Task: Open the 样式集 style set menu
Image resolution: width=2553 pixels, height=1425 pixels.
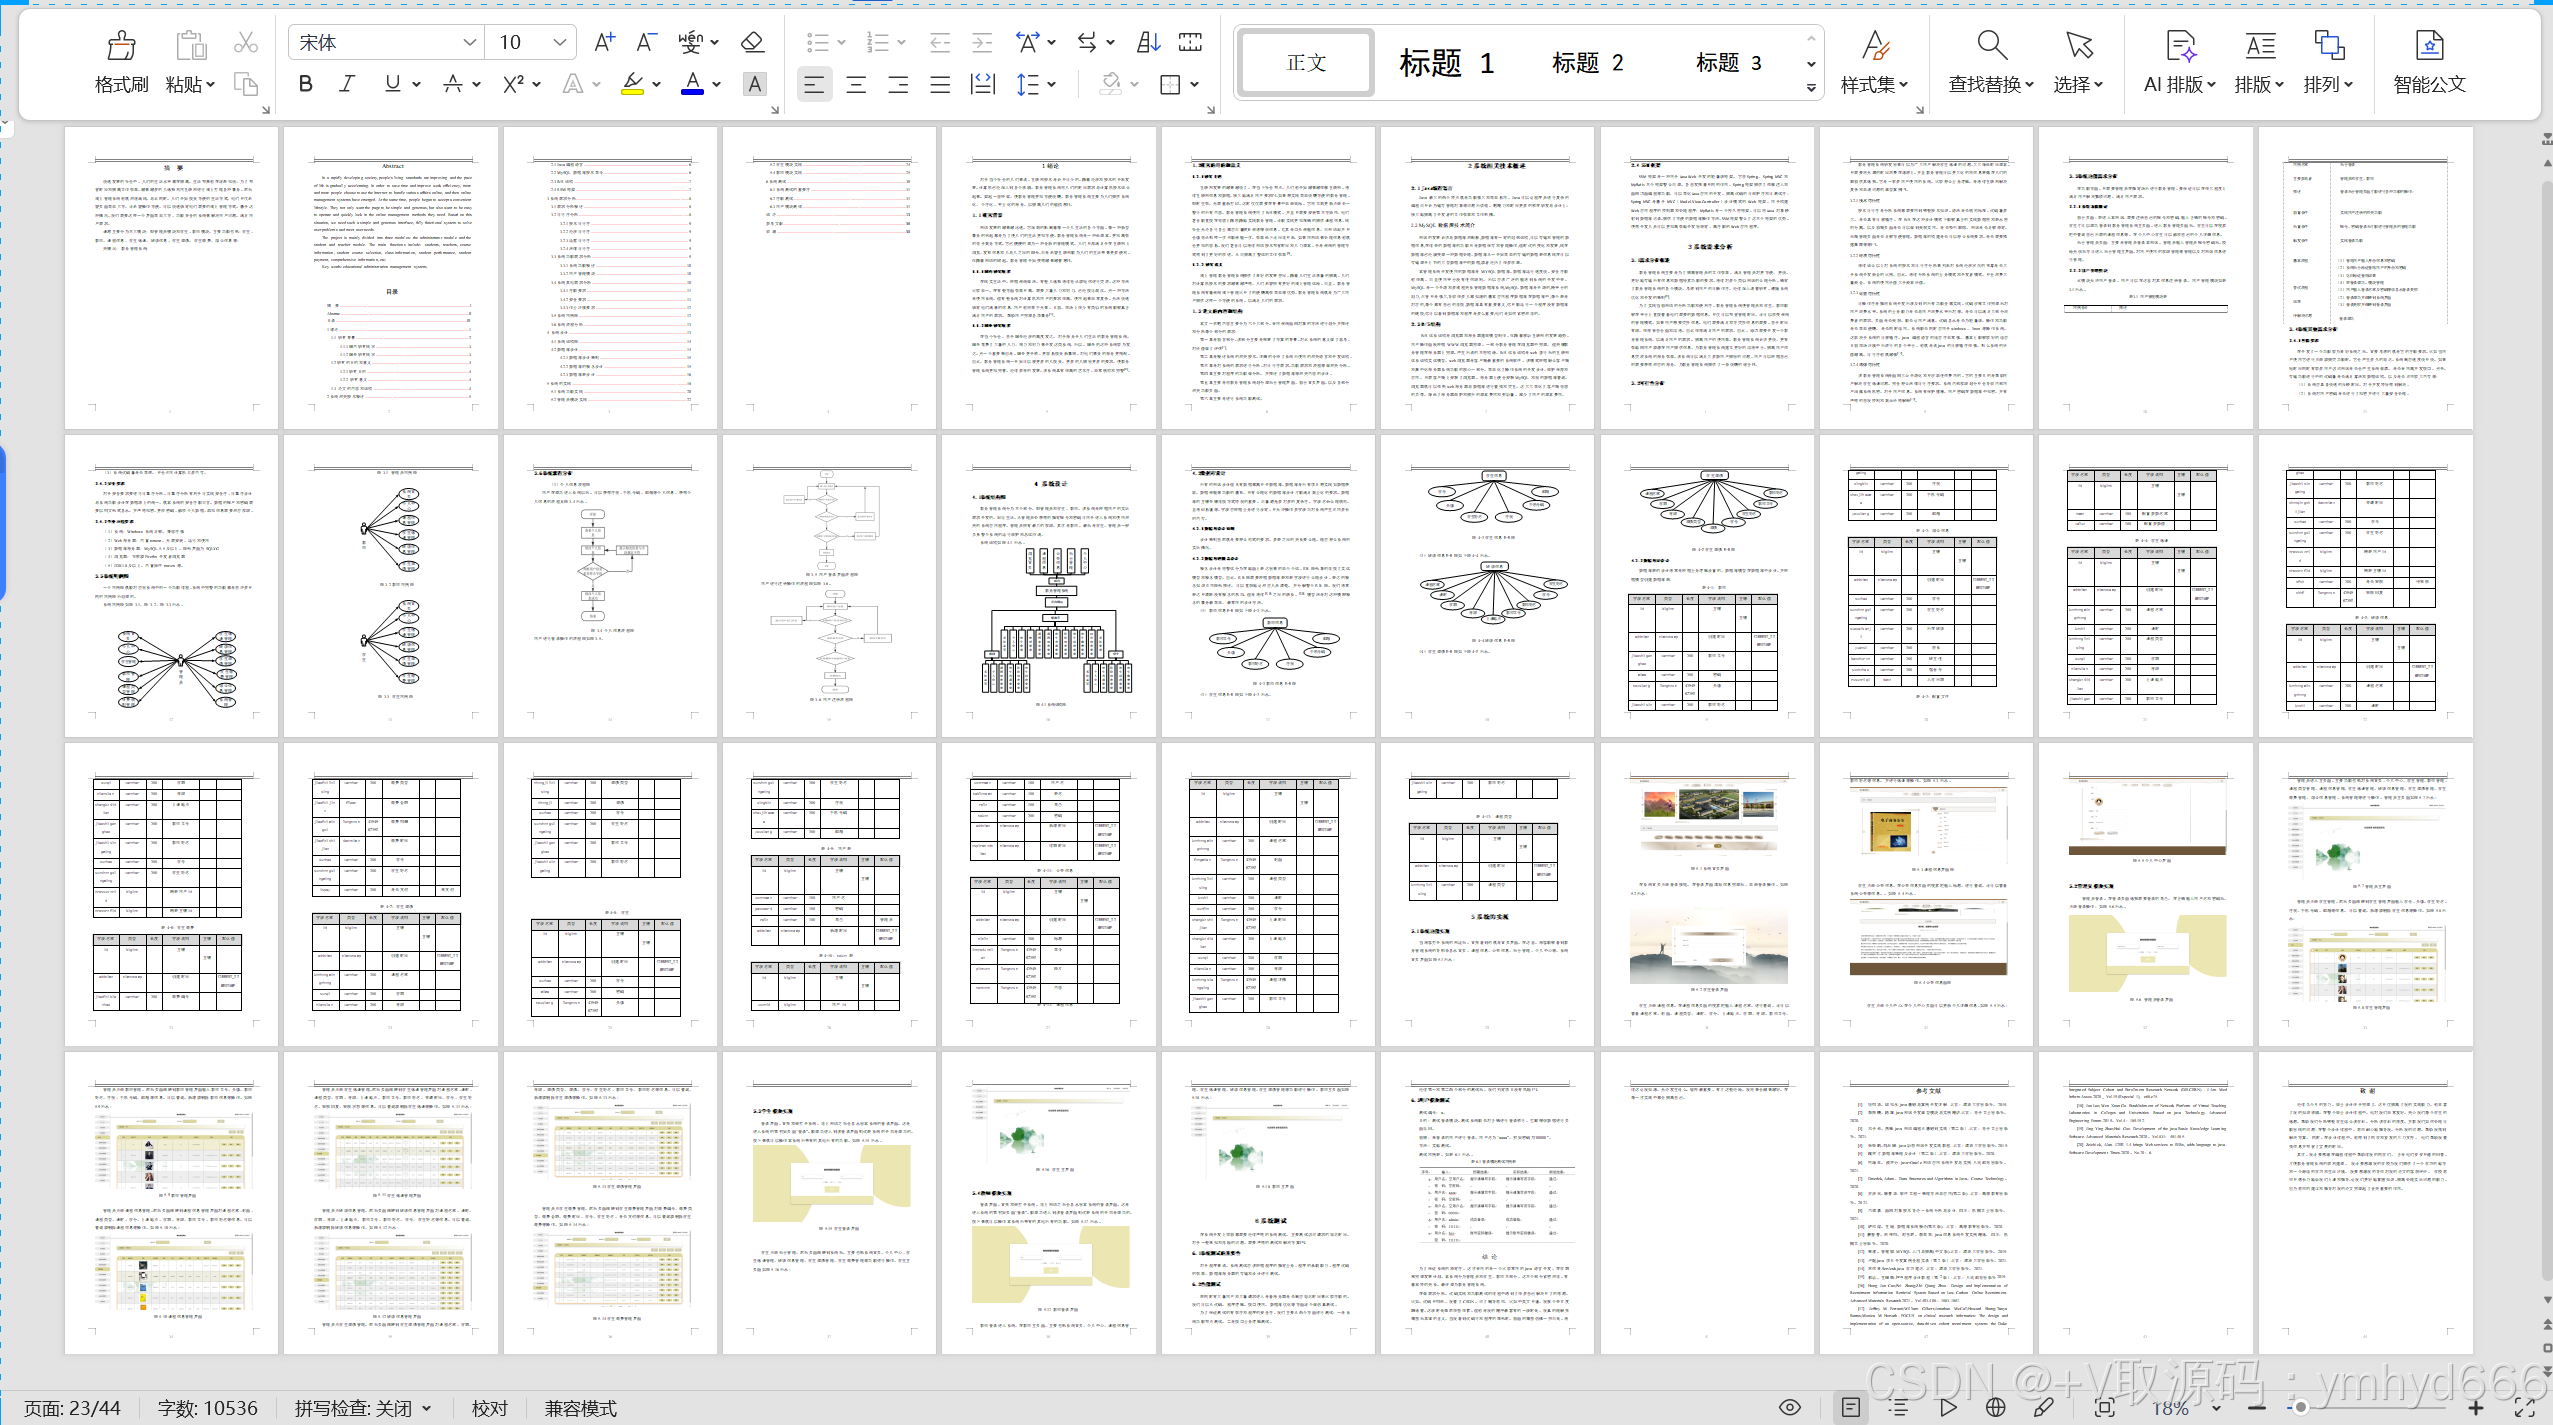Action: (x=1874, y=62)
